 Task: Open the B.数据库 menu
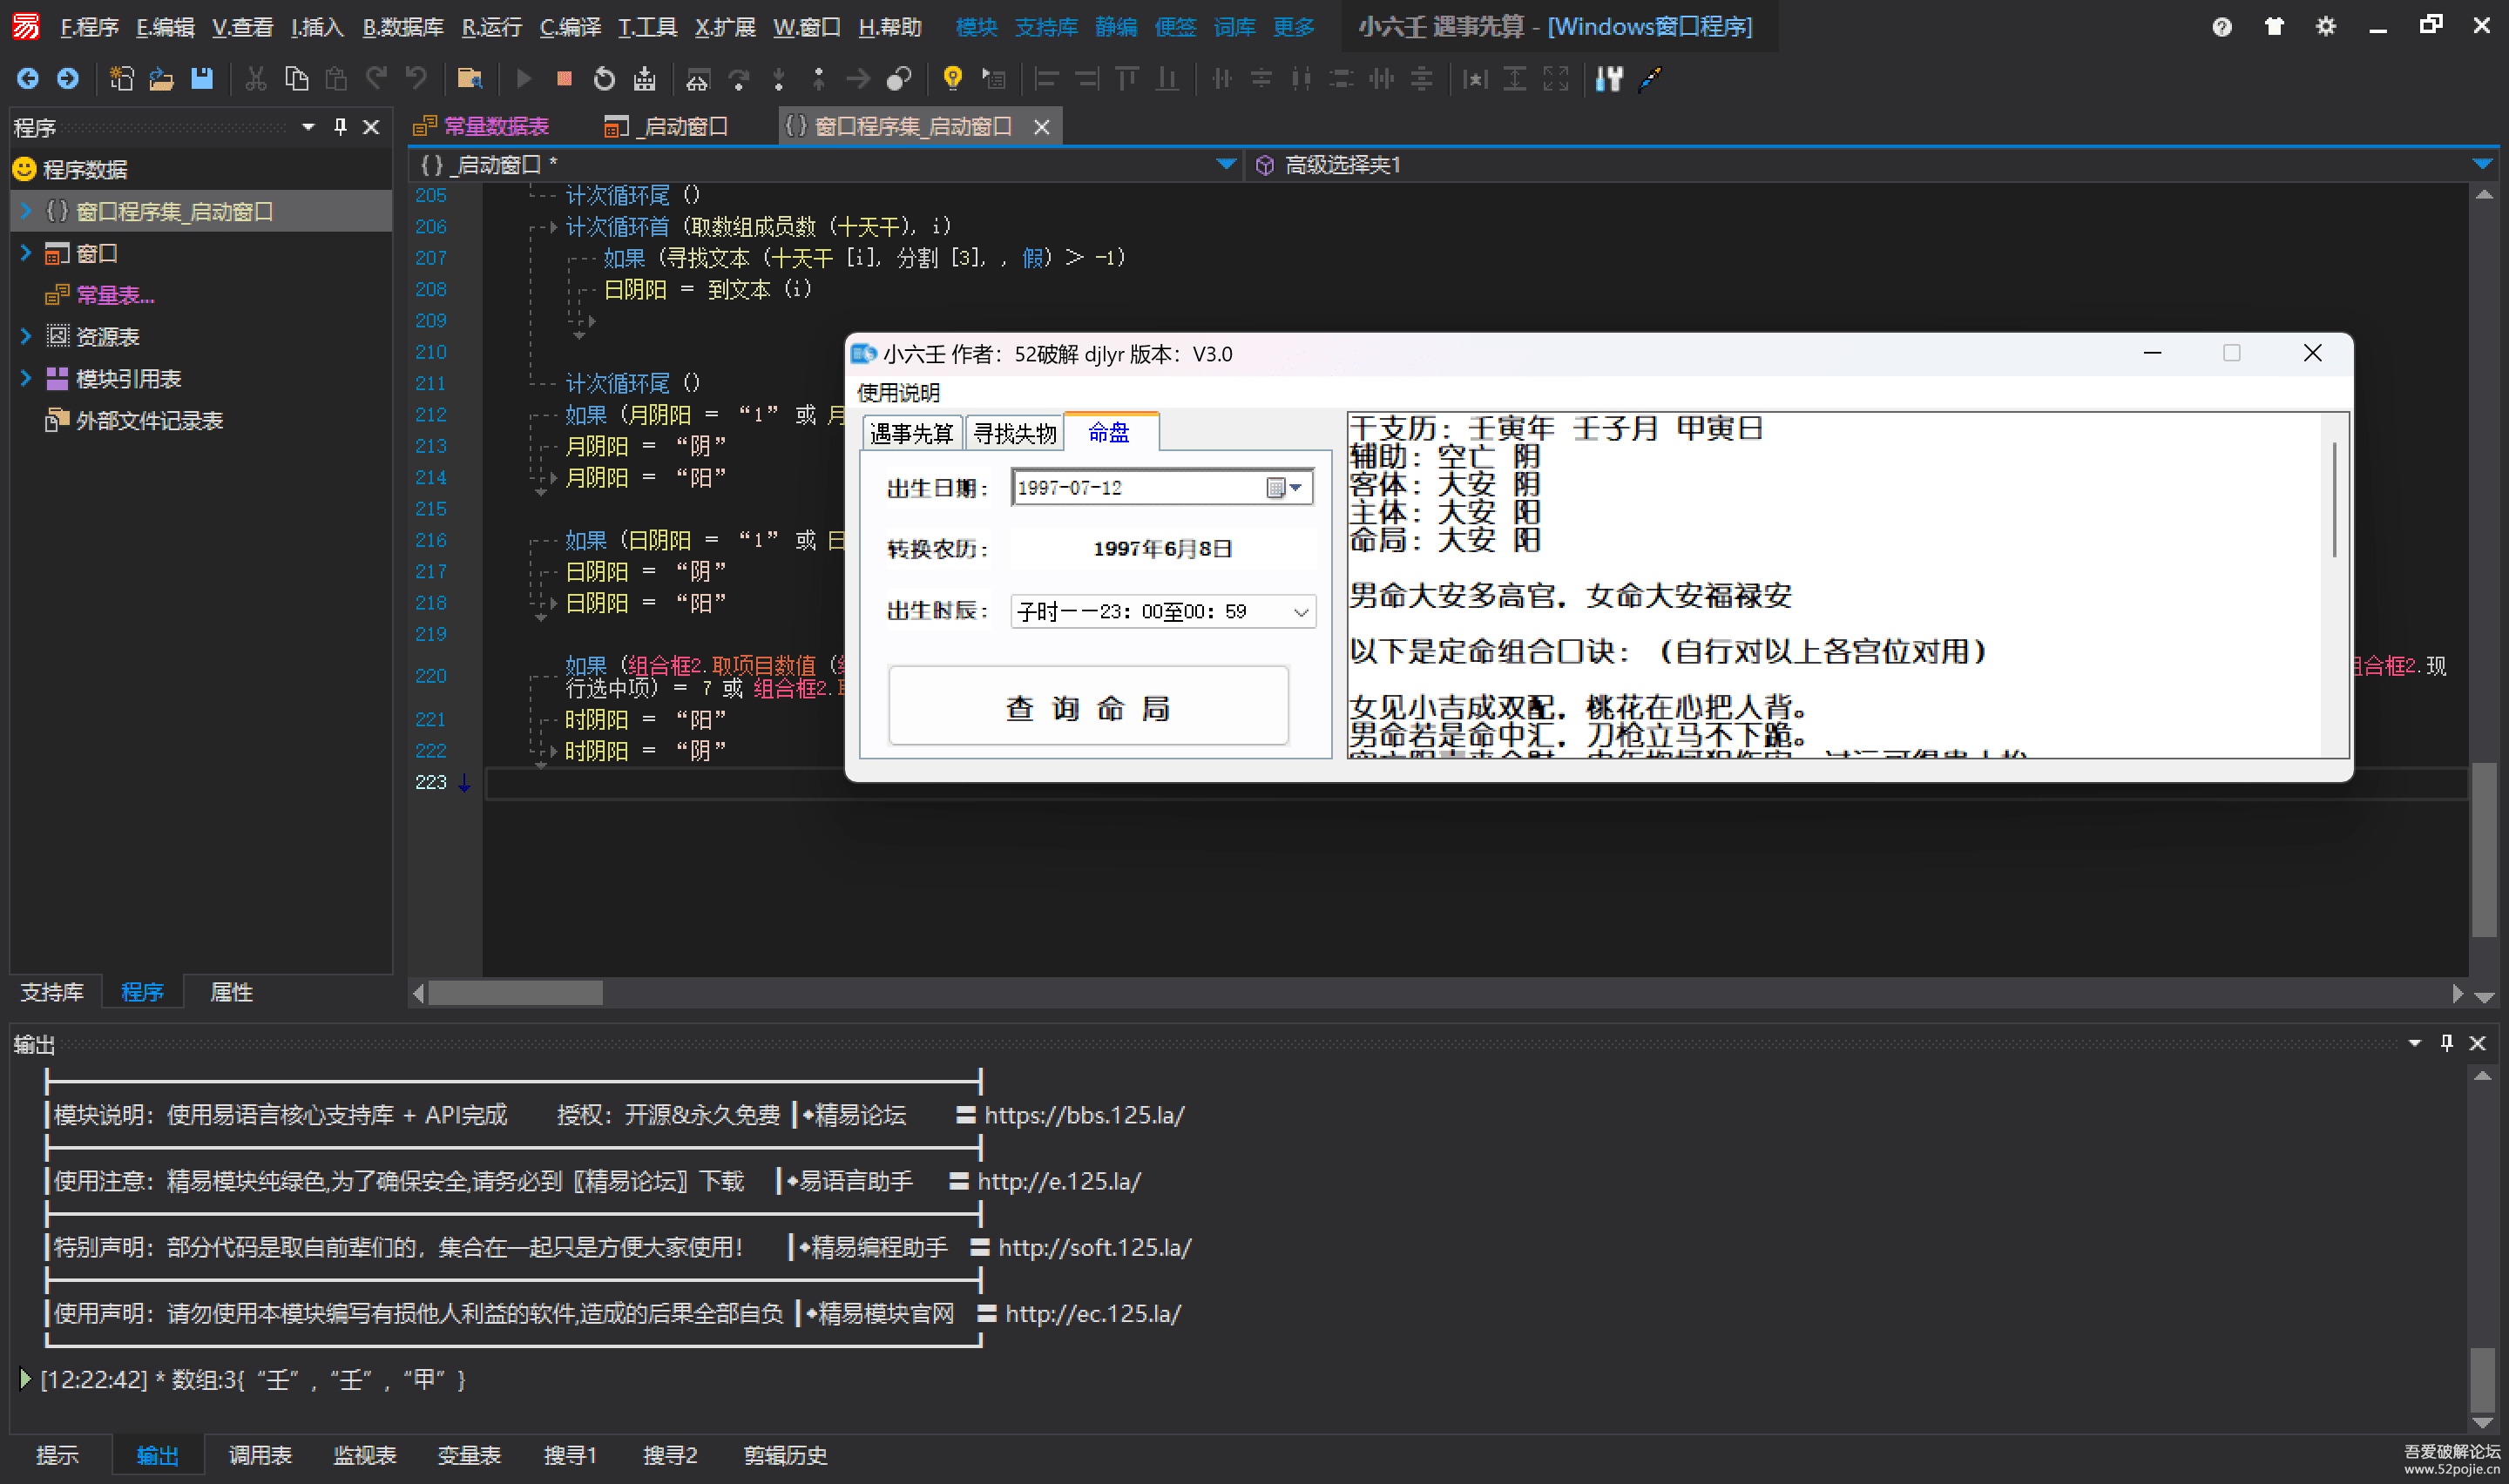click(403, 27)
